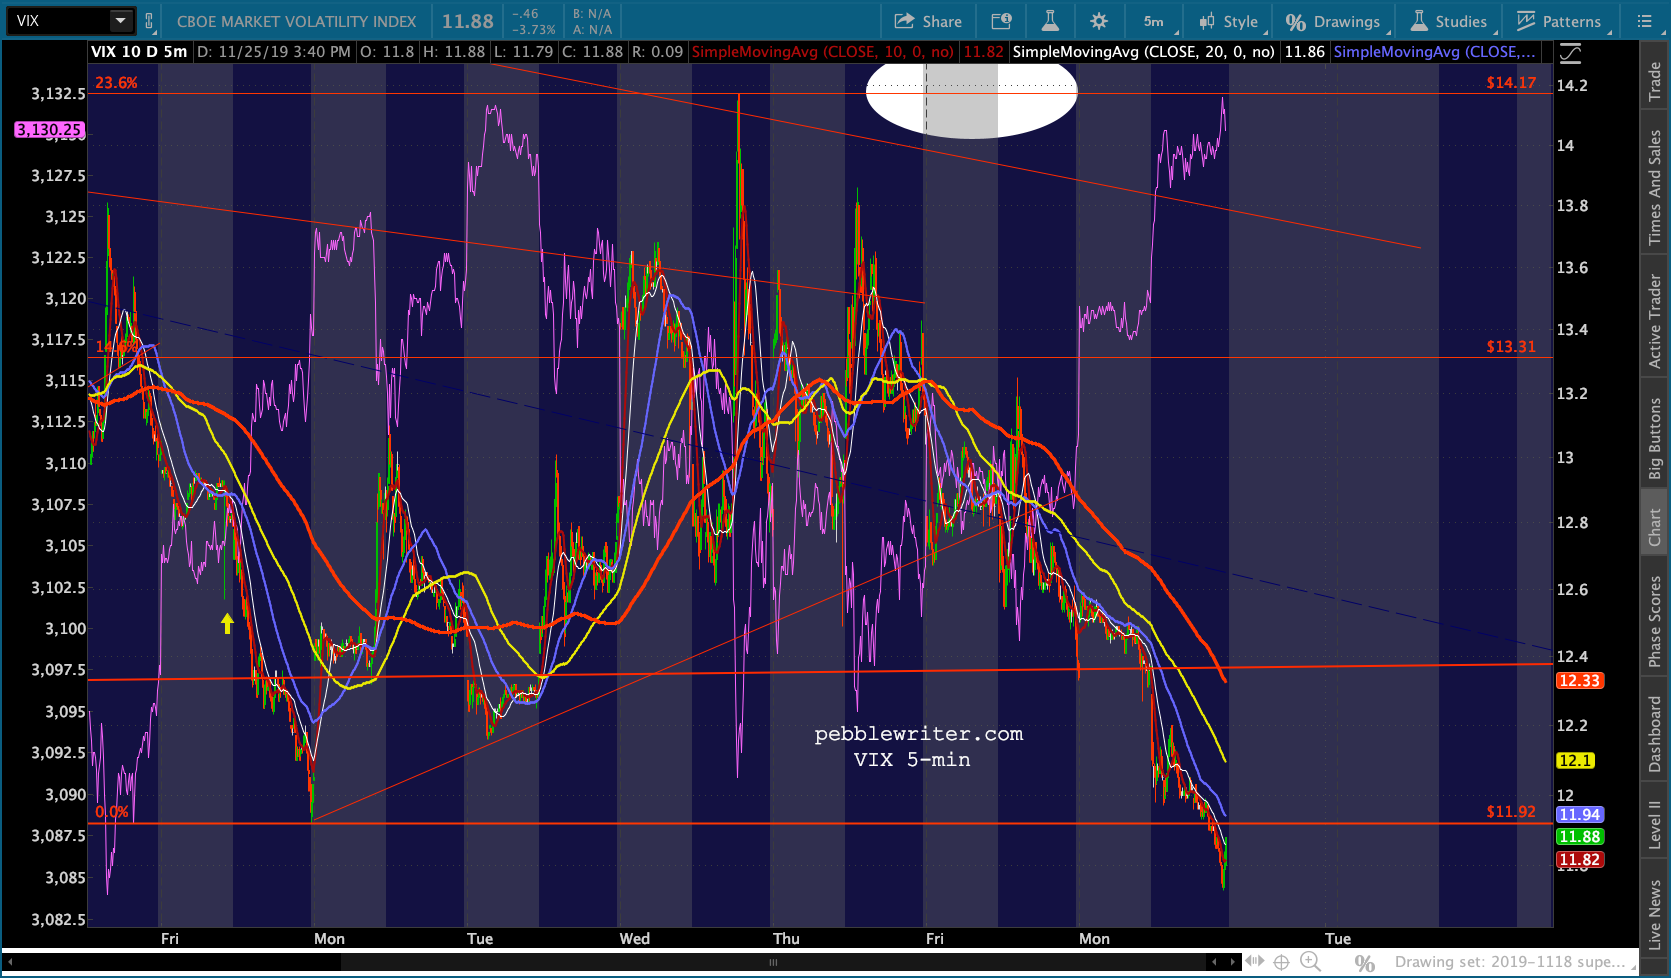This screenshot has height=978, width=1671.
Task: Click the 11.82 dark red price bubble
Action: pos(1579,860)
